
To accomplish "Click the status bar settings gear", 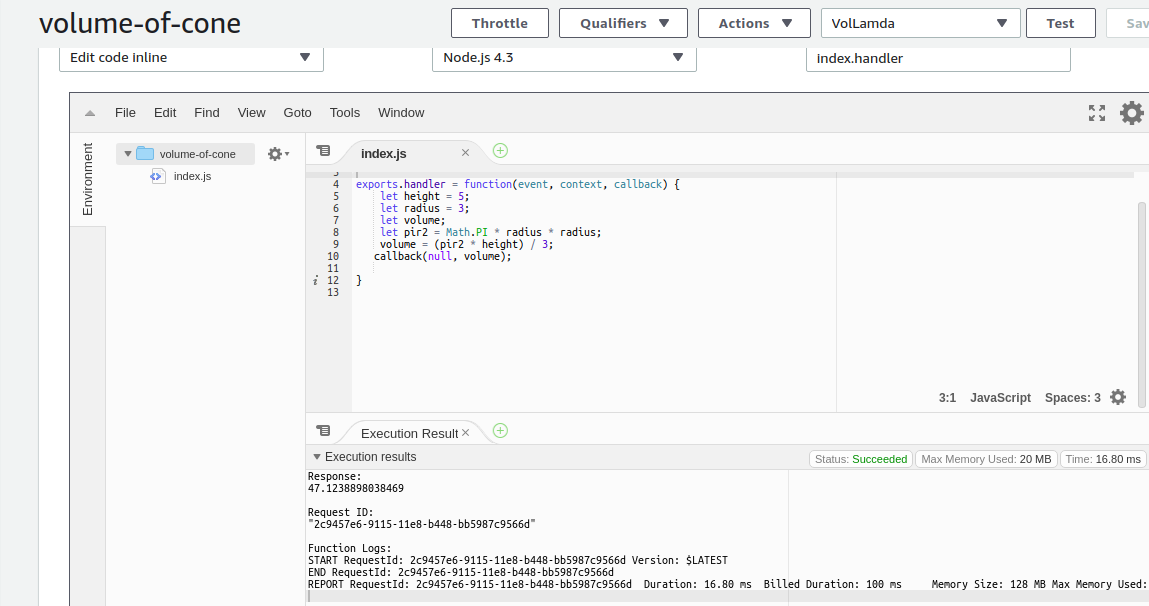I will click(1118, 397).
